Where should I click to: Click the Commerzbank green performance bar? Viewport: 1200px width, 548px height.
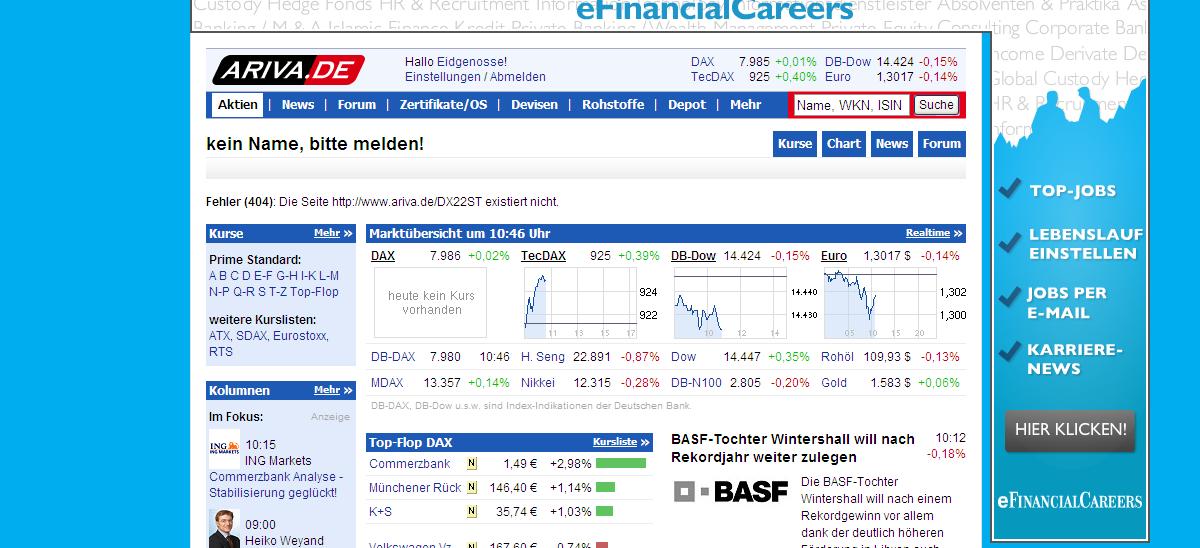point(621,464)
